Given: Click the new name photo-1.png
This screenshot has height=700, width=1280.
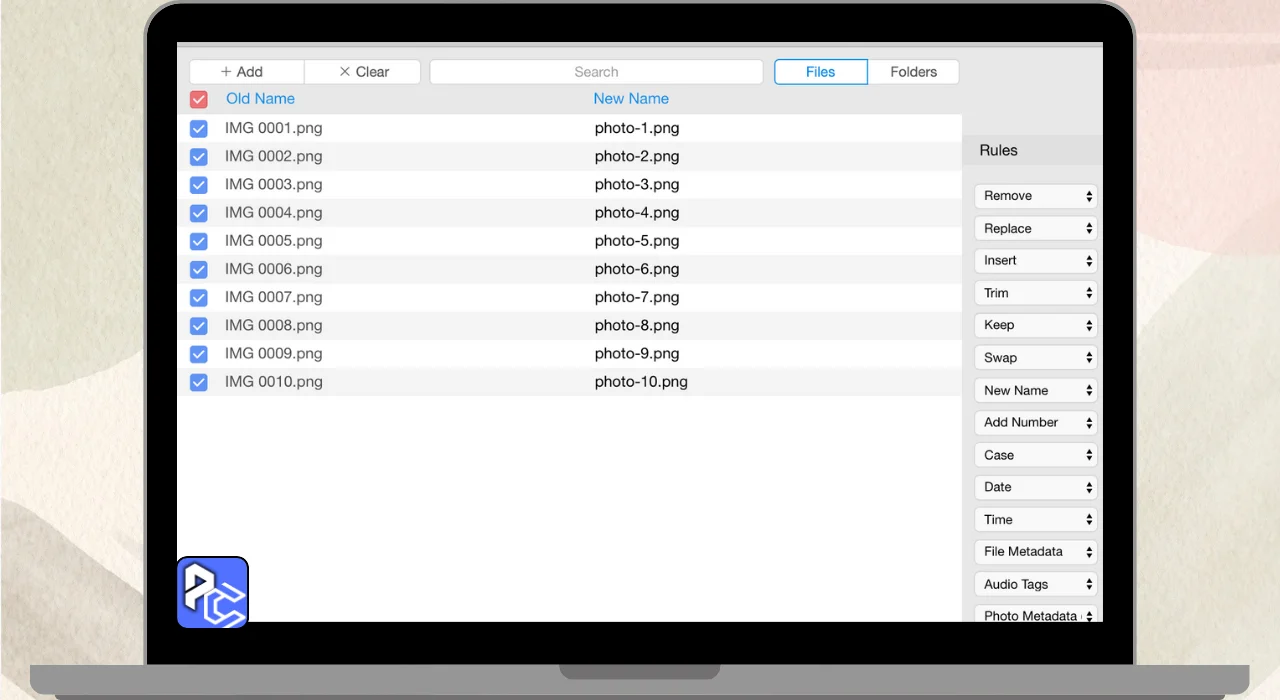Looking at the screenshot, I should point(637,128).
